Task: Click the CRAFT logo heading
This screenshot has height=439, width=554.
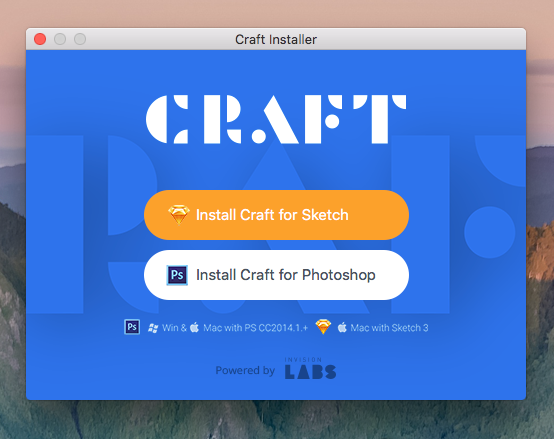Action: pyautogui.click(x=276, y=119)
